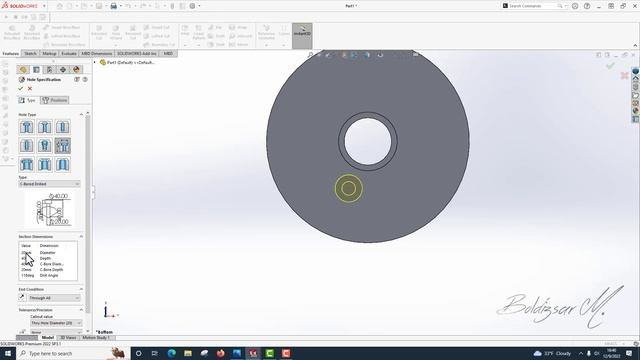Image resolution: width=640 pixels, height=360 pixels.
Task: Click the Home icon in top toolbar
Action: pos(60,6)
